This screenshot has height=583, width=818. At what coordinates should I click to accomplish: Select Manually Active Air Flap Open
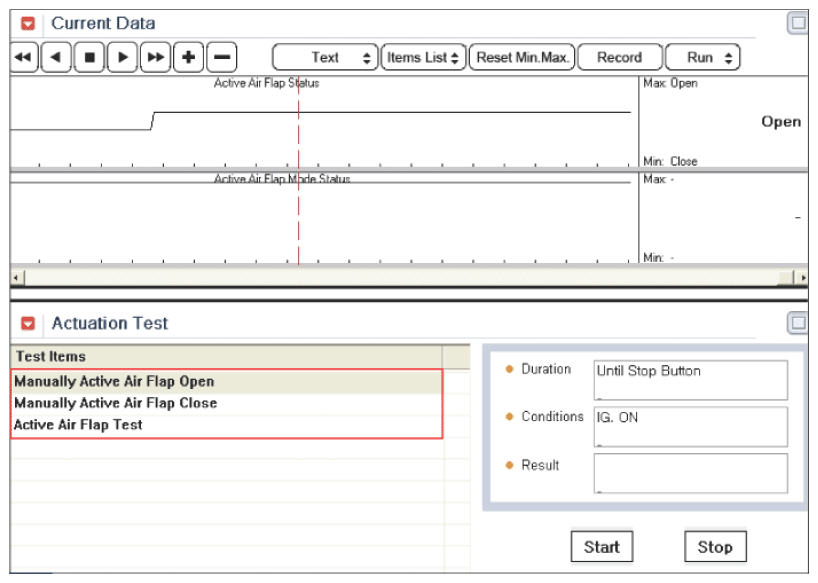click(227, 382)
